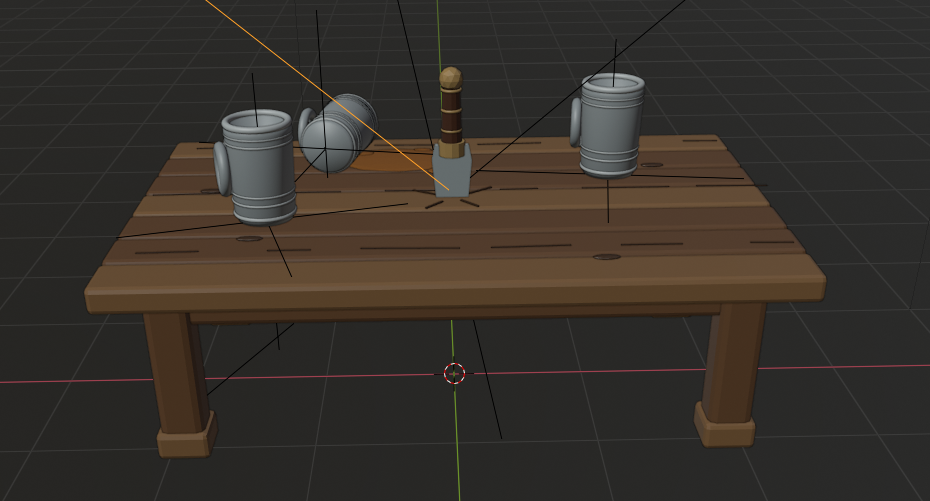
Task: Click the table's front right leg
Action: tap(730, 375)
